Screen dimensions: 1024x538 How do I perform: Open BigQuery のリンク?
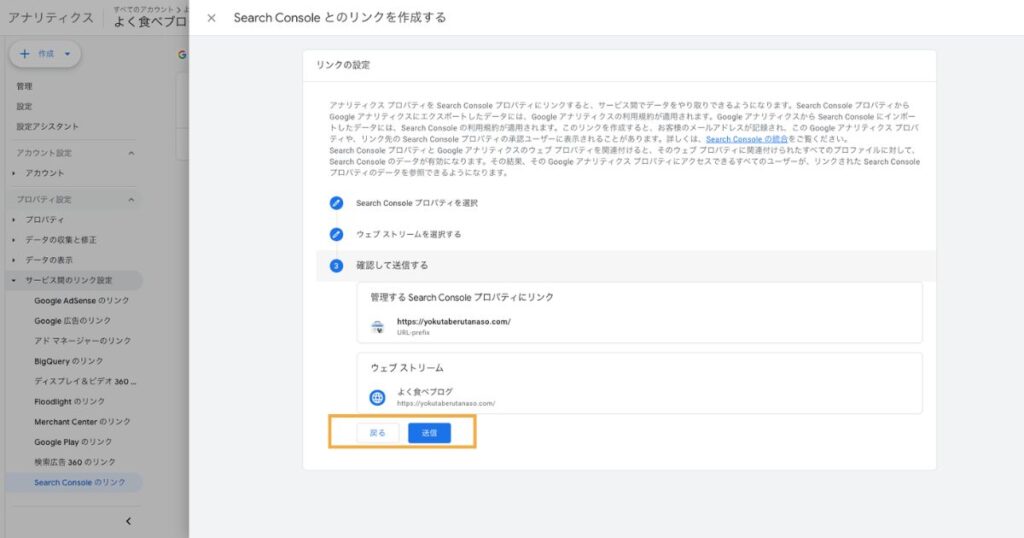pyautogui.click(x=69, y=361)
